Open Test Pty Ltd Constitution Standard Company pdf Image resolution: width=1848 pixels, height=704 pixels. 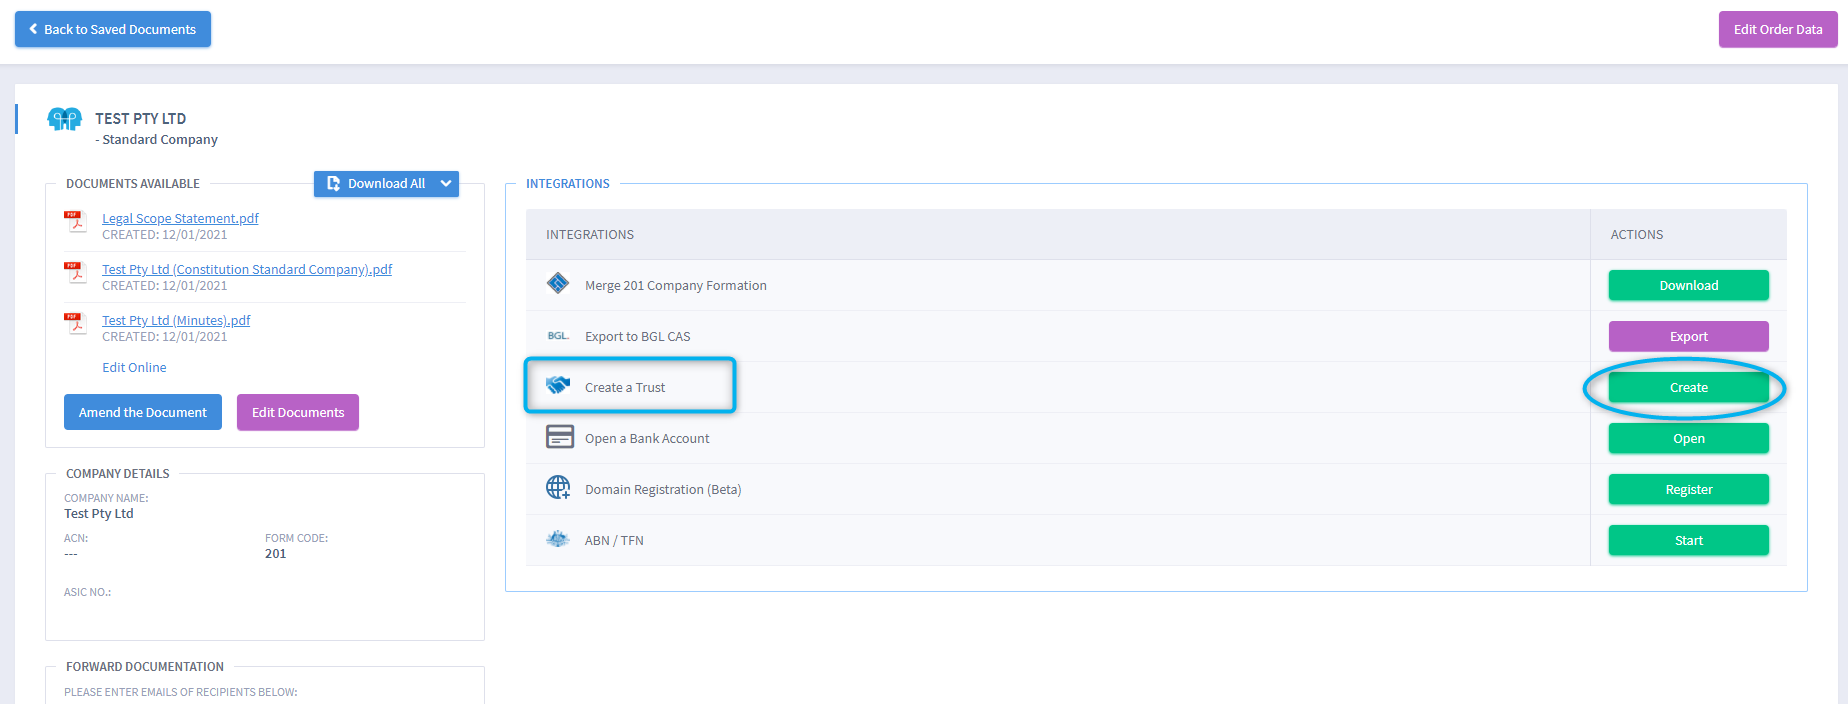click(247, 269)
